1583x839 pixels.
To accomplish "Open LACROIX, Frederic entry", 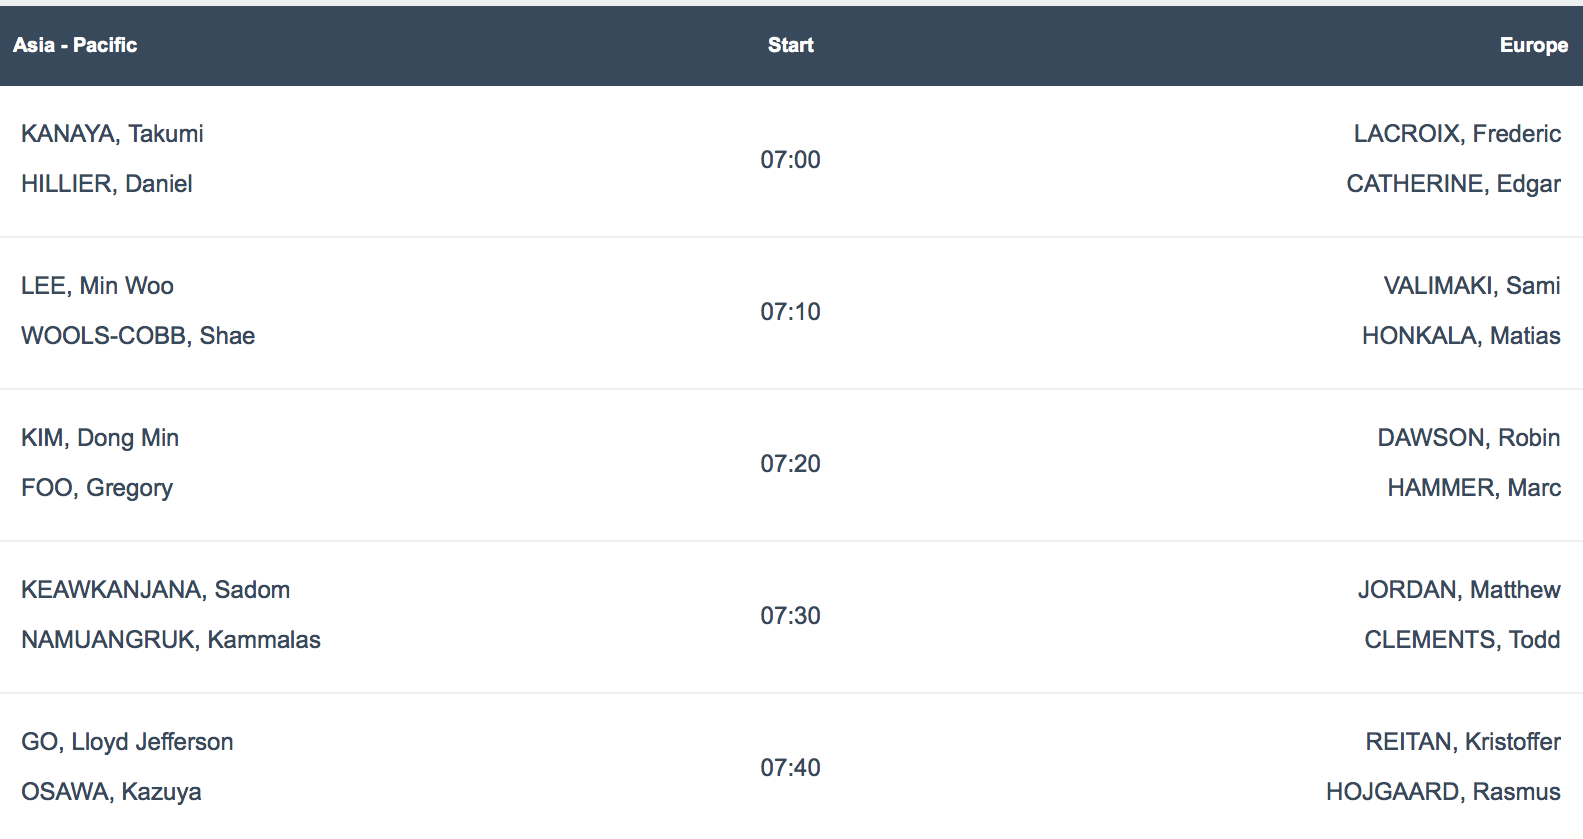I will click(1457, 134).
